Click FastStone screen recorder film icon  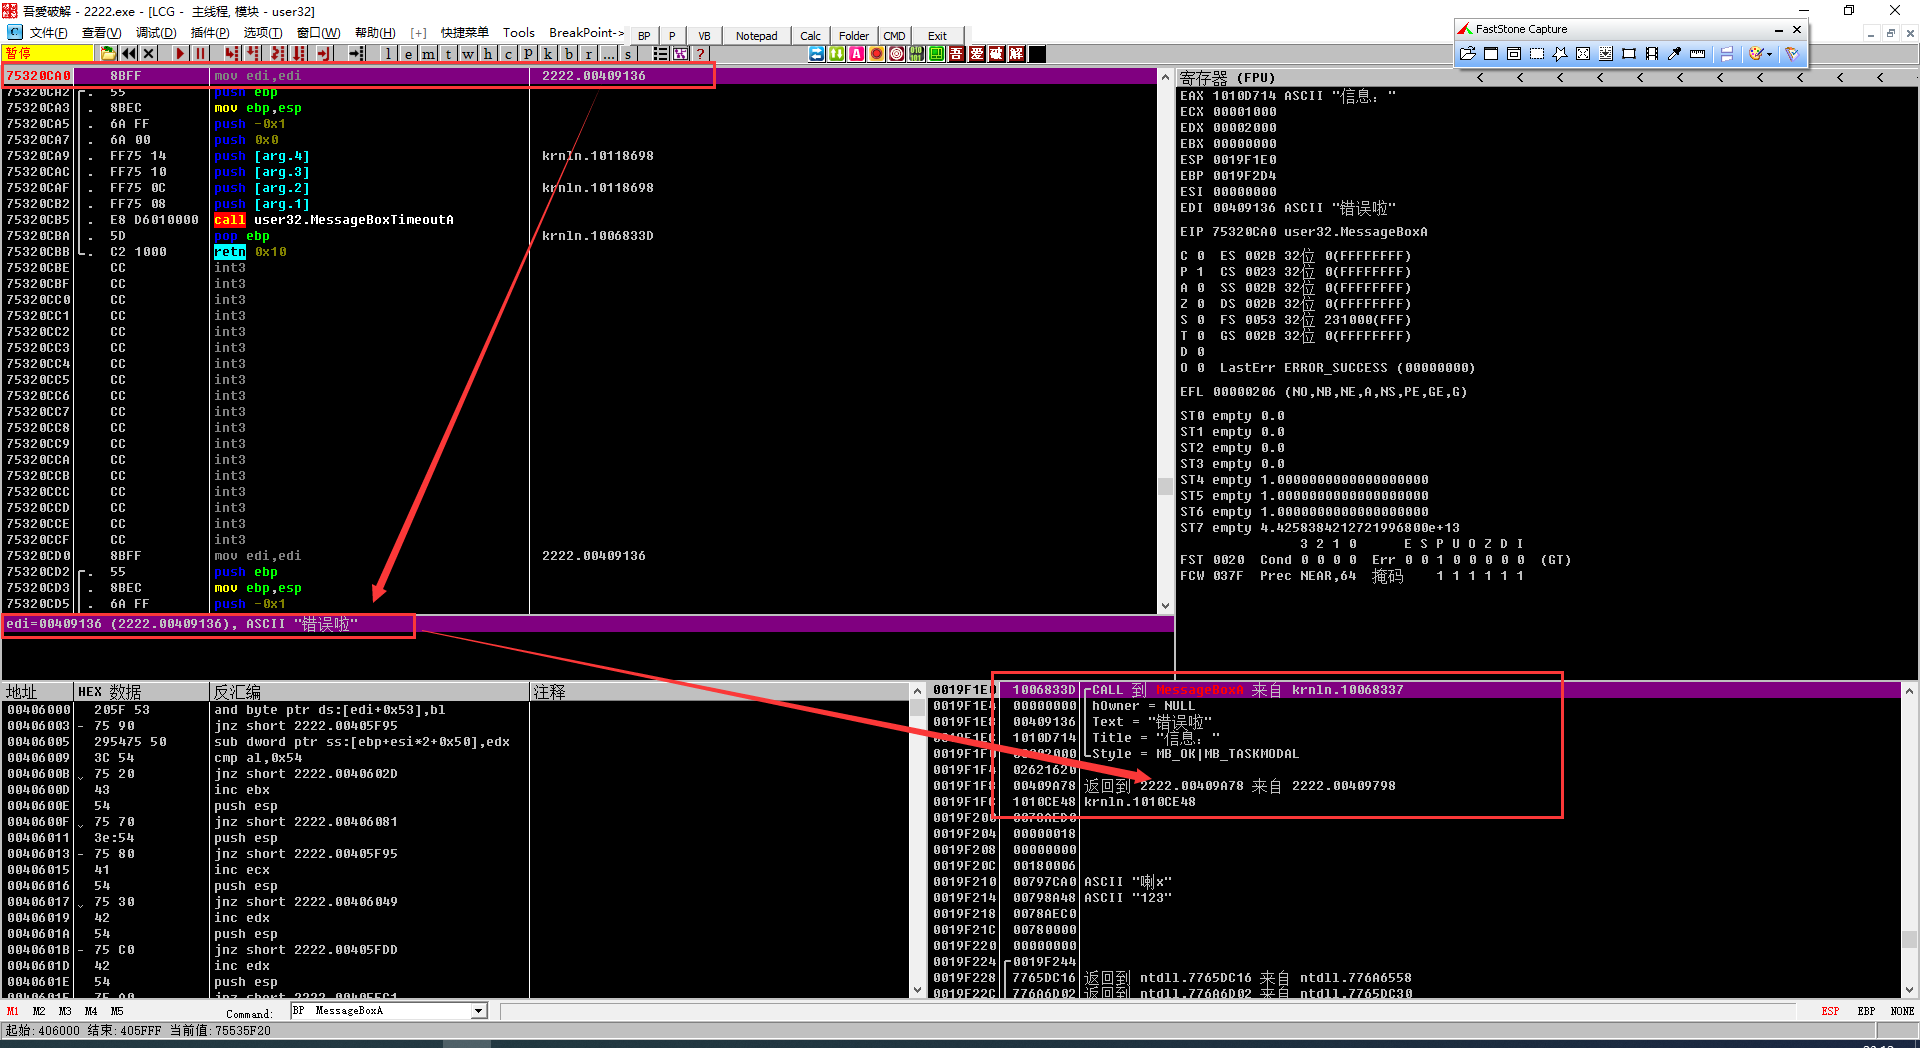[1652, 53]
